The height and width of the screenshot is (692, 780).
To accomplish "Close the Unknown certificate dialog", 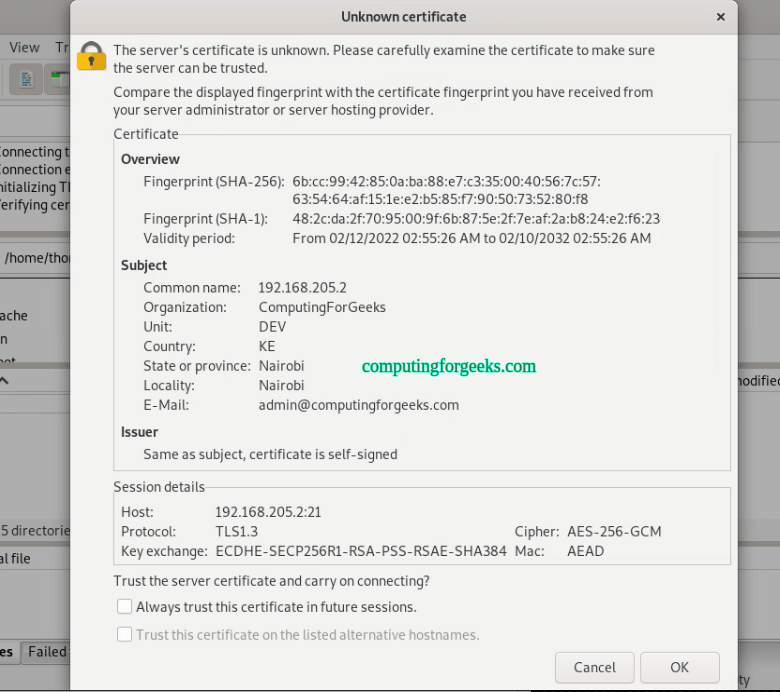I will [720, 17].
